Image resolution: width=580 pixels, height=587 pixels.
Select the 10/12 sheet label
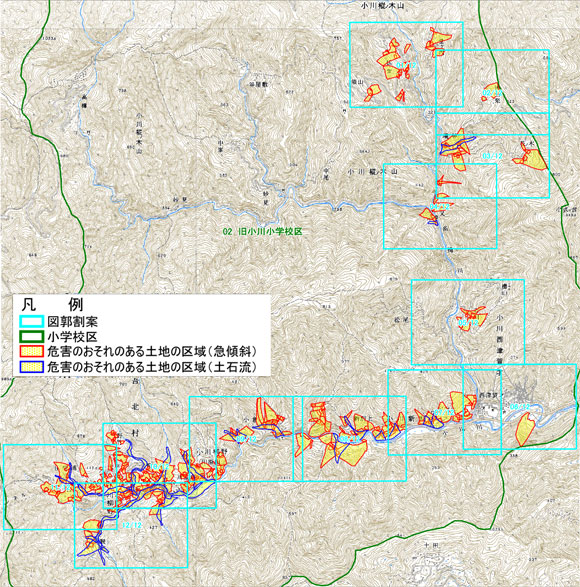(160, 466)
